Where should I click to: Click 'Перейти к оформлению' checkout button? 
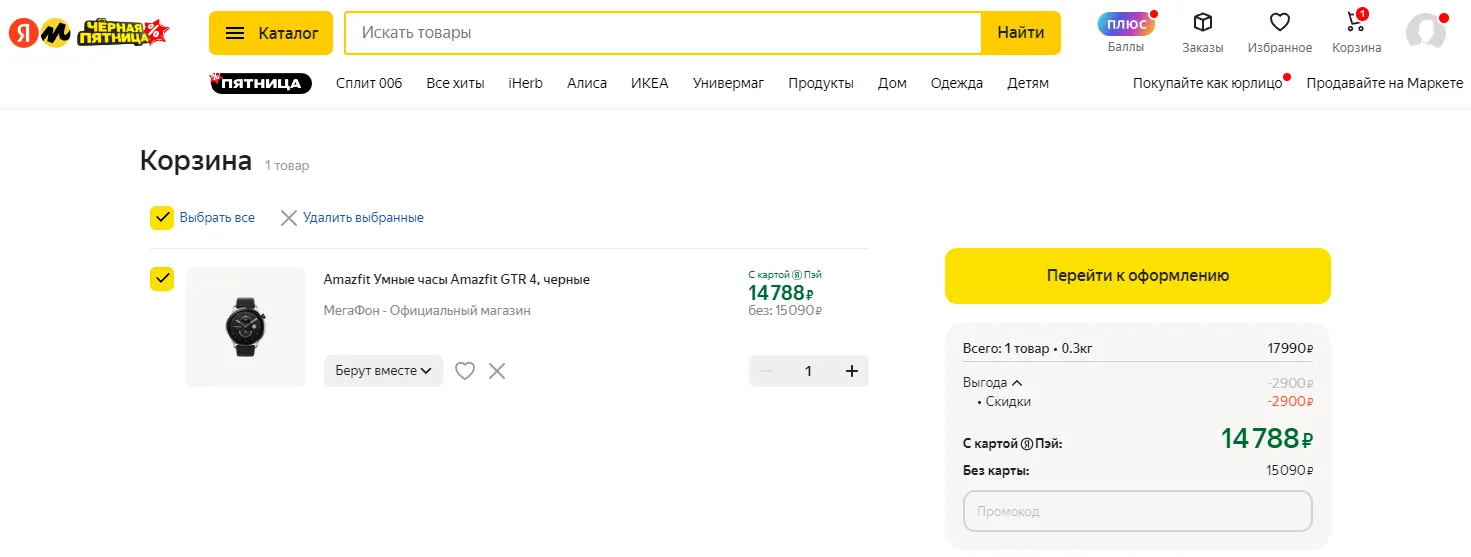(1137, 276)
